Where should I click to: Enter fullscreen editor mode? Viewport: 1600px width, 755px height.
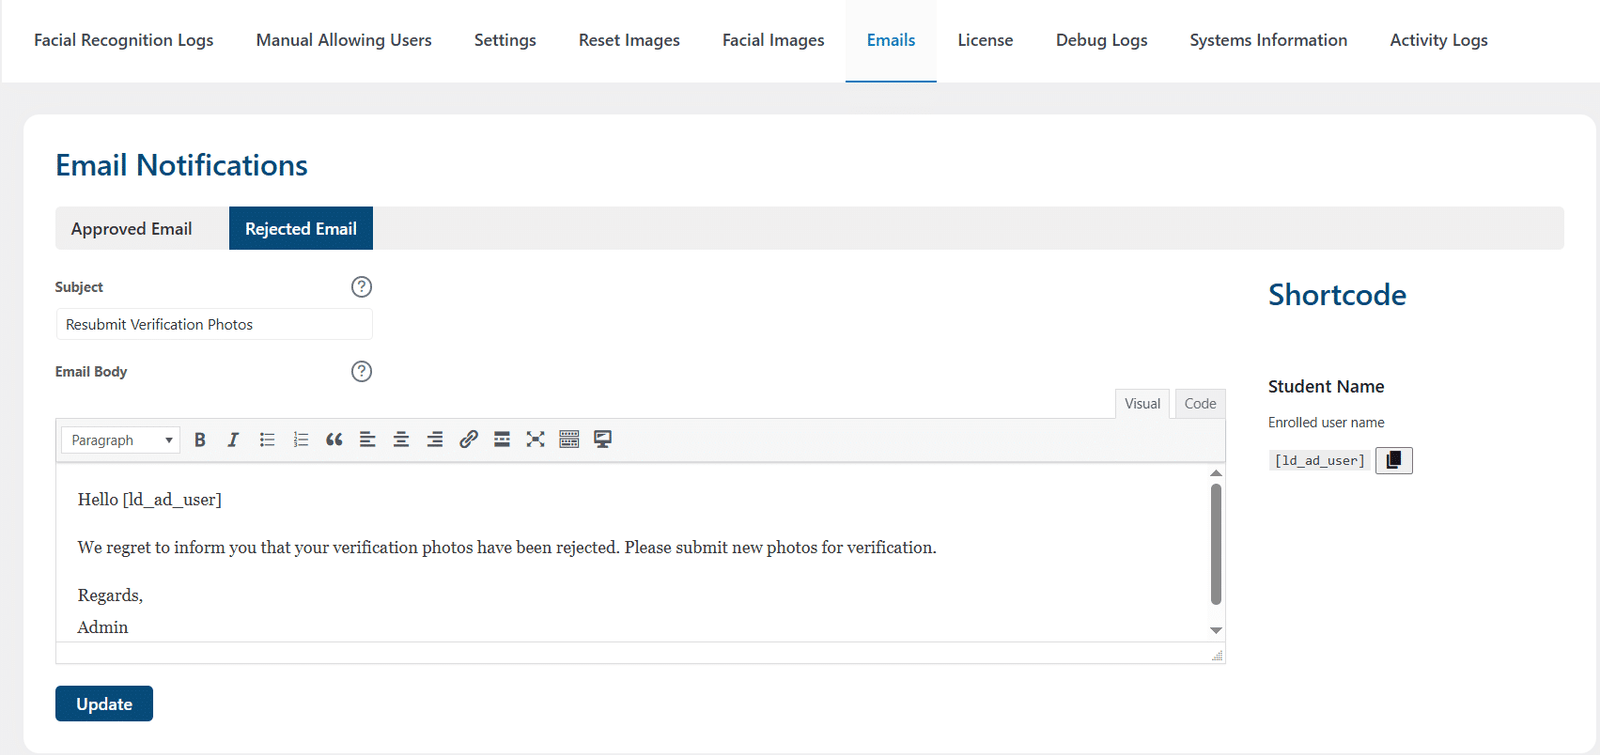(536, 440)
